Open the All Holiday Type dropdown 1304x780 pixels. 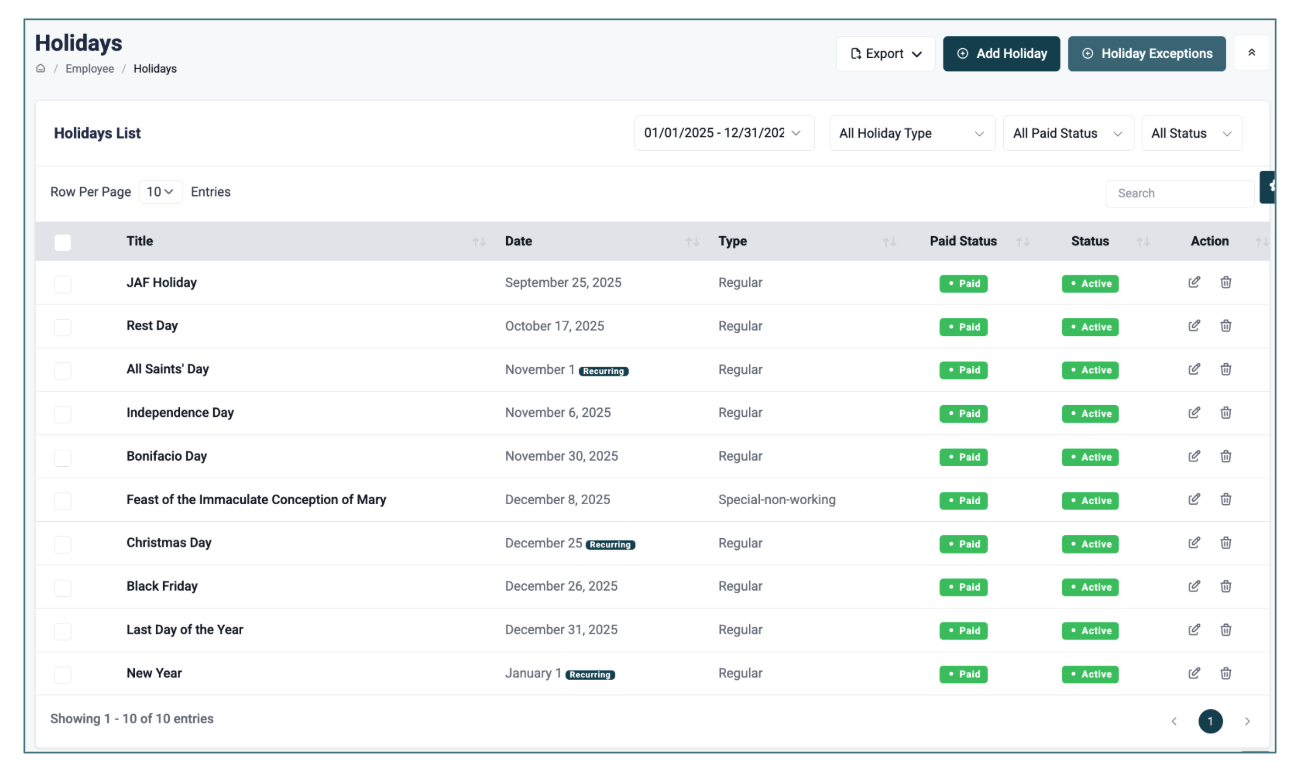pyautogui.click(x=911, y=134)
